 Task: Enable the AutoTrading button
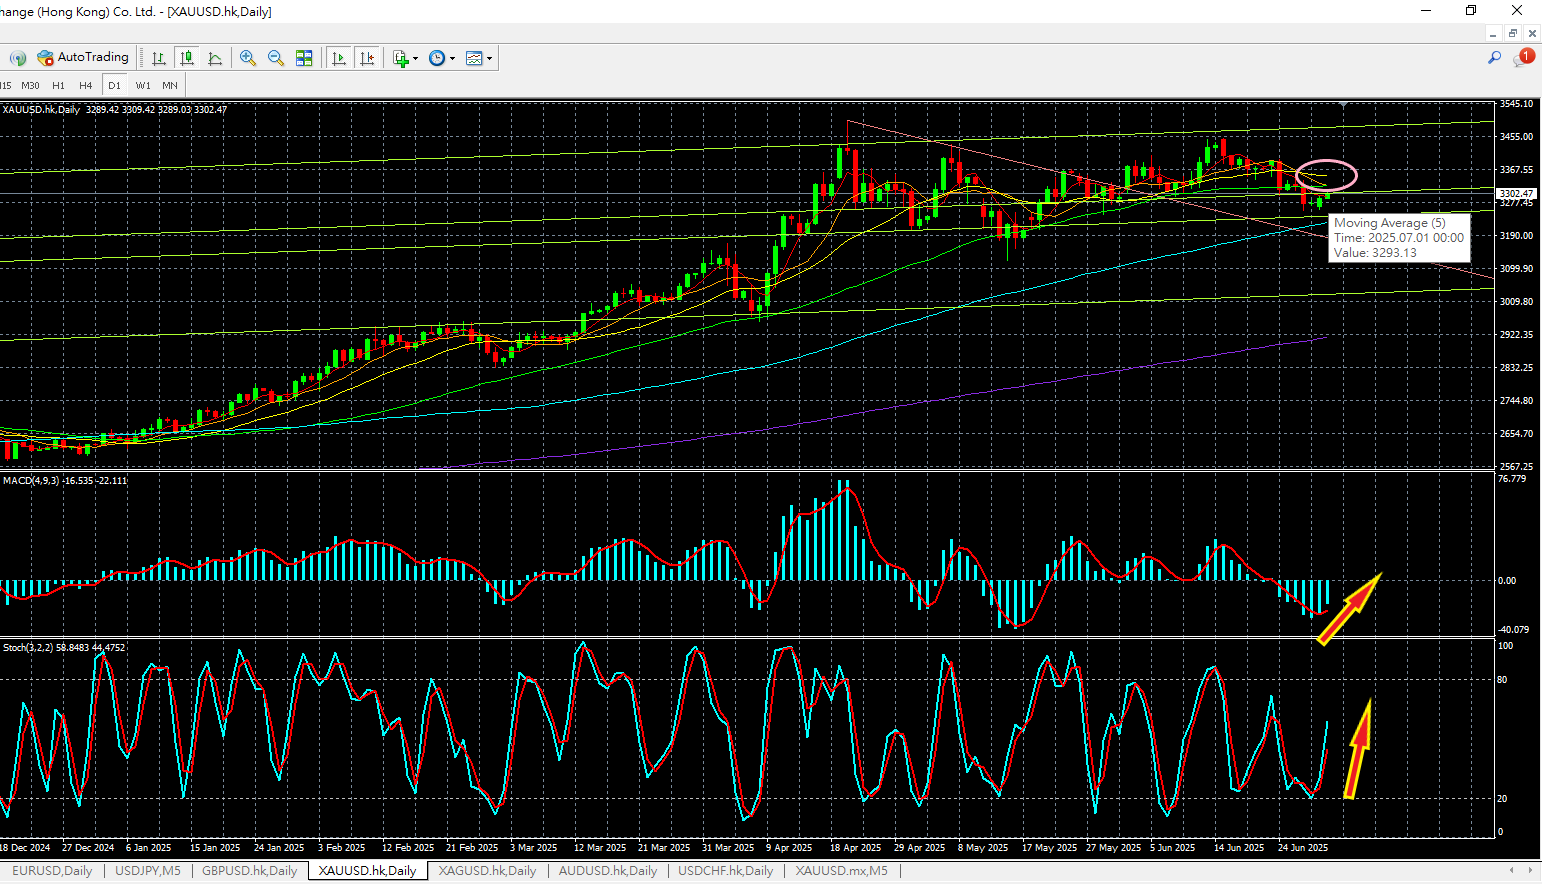tap(83, 58)
